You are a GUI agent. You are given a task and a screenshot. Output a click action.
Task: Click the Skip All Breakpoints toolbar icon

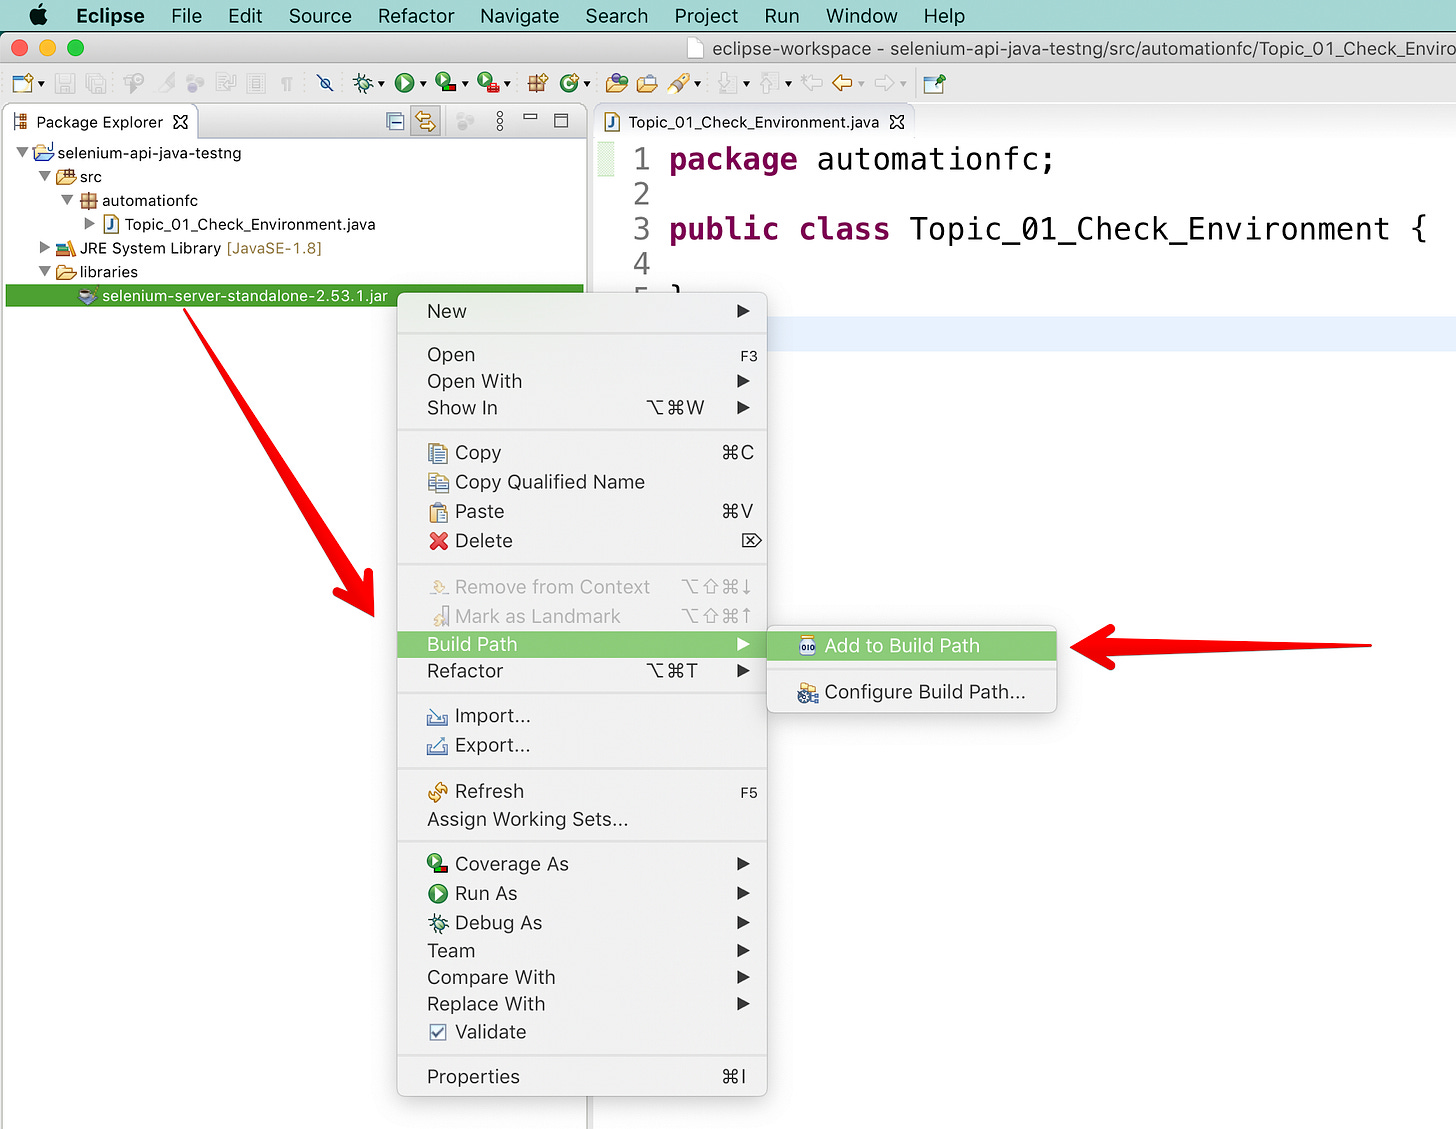tap(325, 84)
